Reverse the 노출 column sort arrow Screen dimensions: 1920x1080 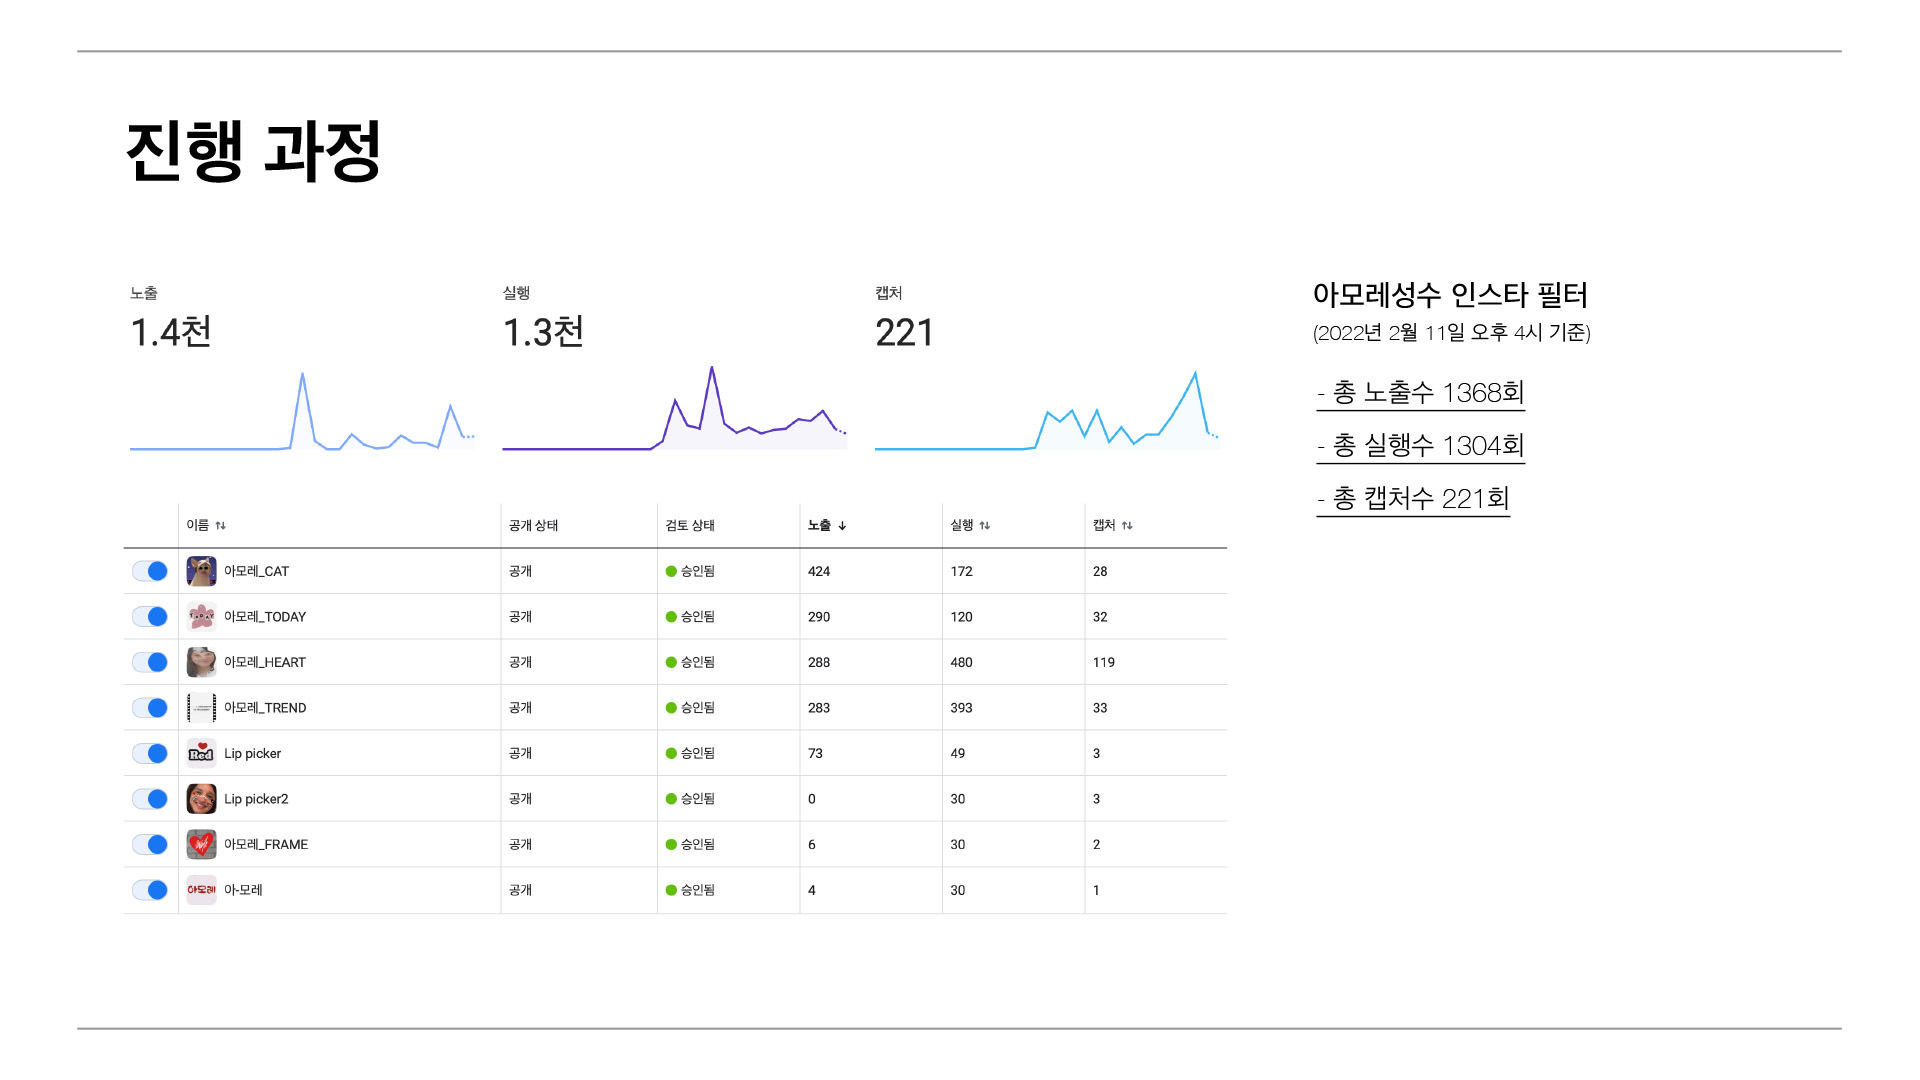pos(842,526)
